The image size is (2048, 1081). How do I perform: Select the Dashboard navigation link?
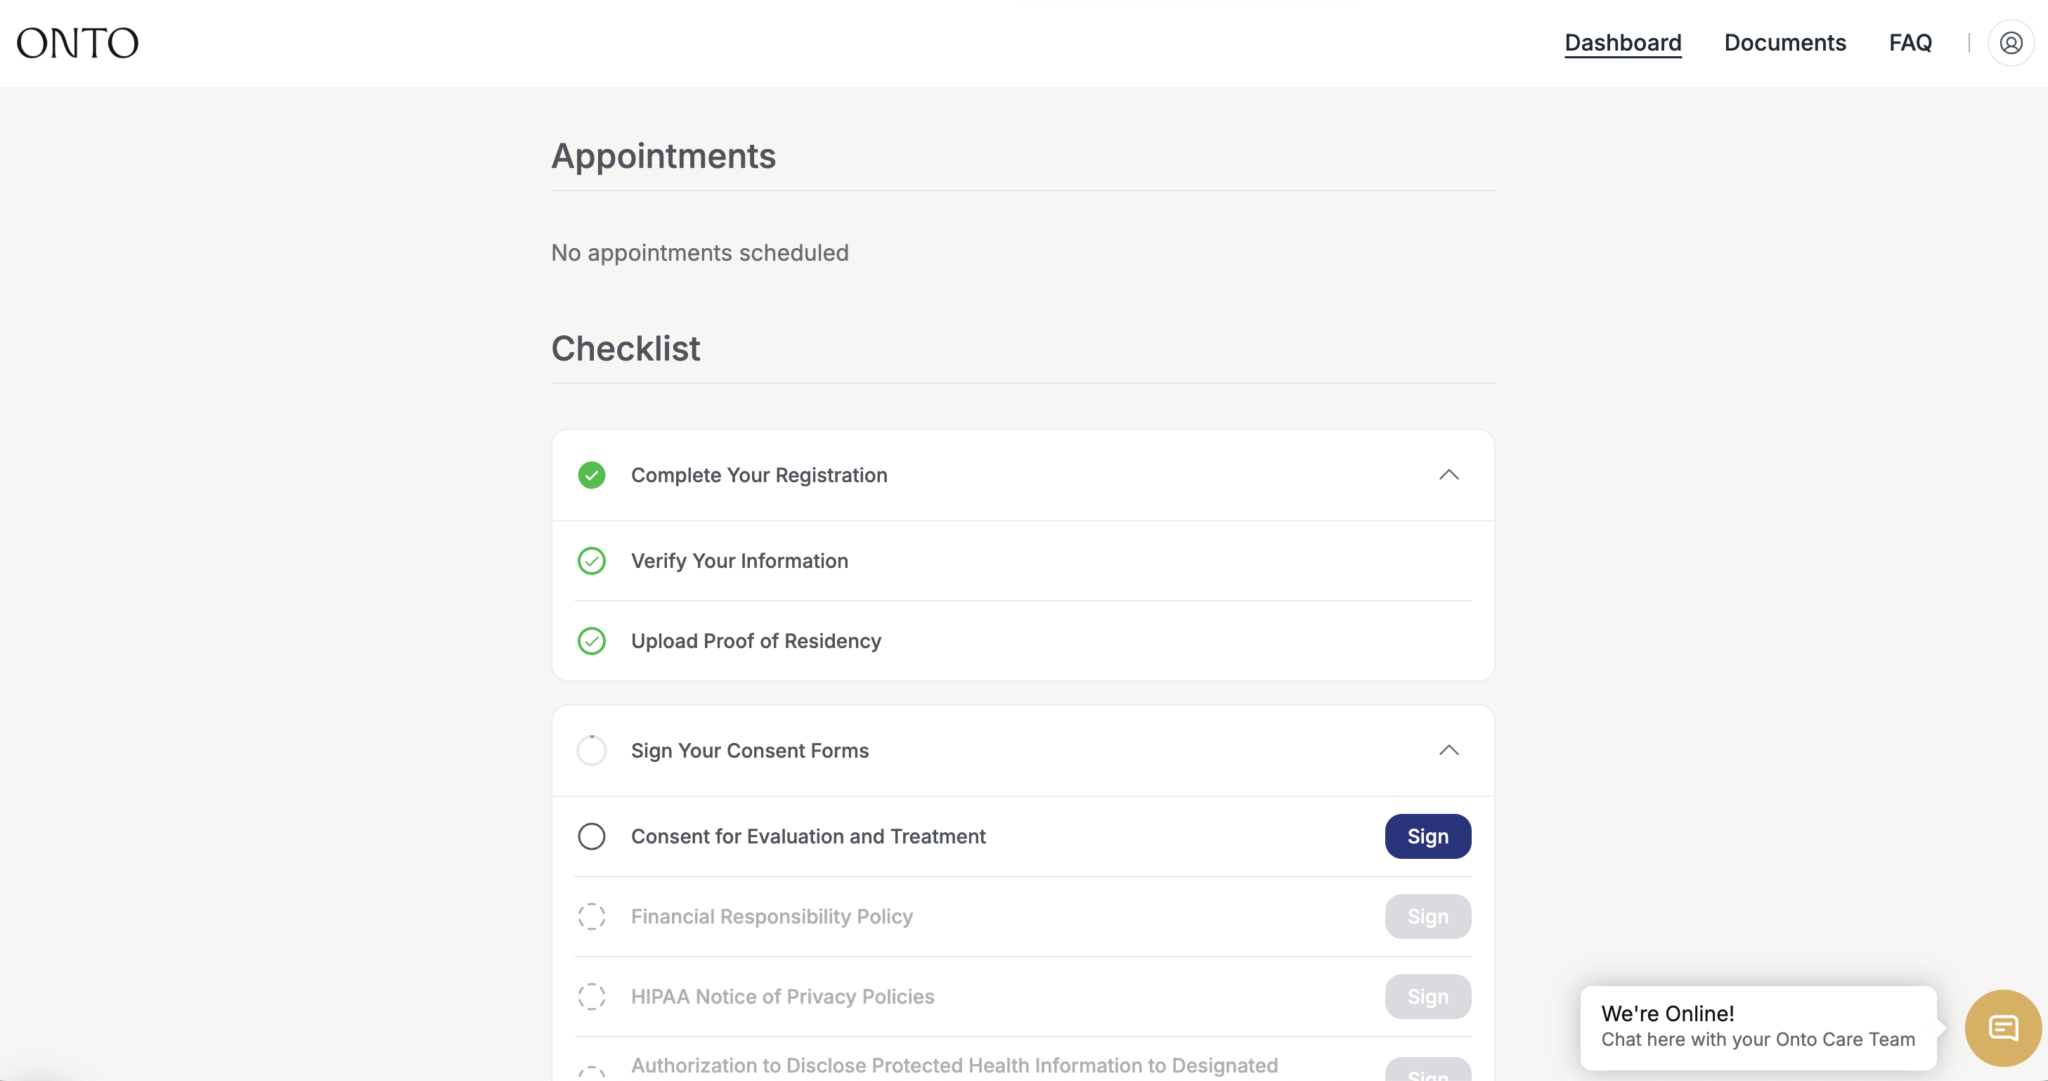1622,42
